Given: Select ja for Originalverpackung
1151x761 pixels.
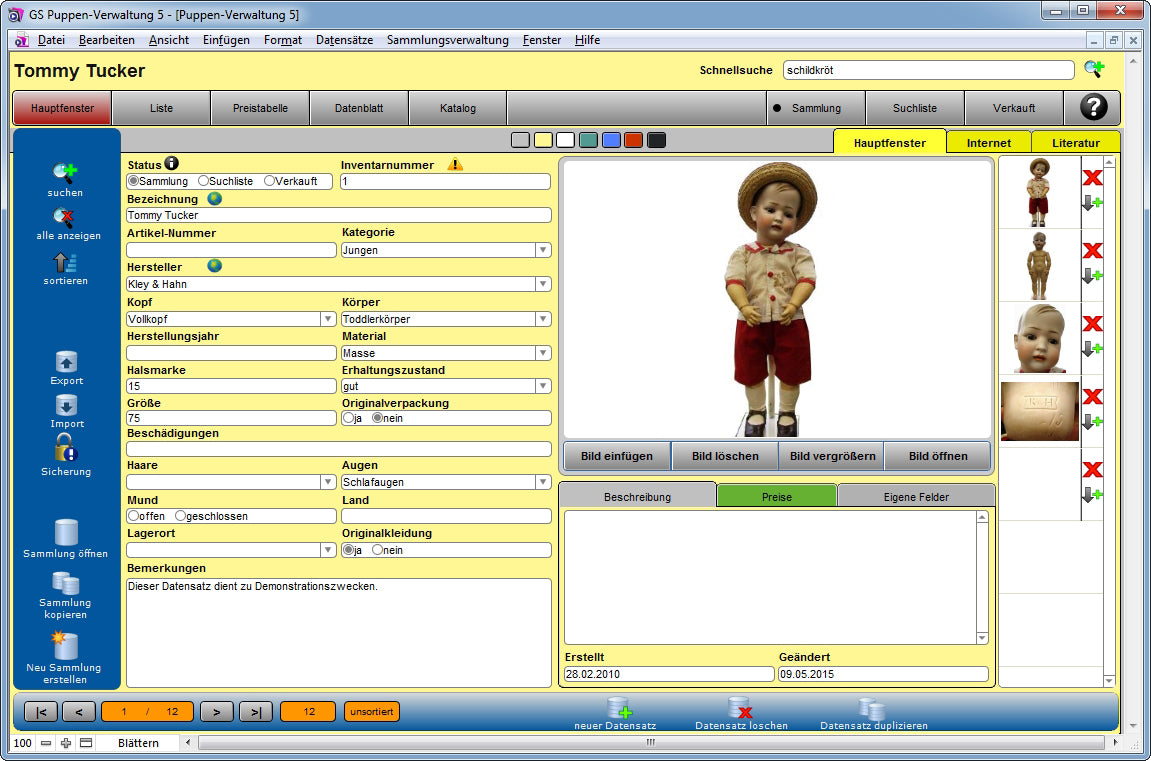Looking at the screenshot, I should coord(348,418).
